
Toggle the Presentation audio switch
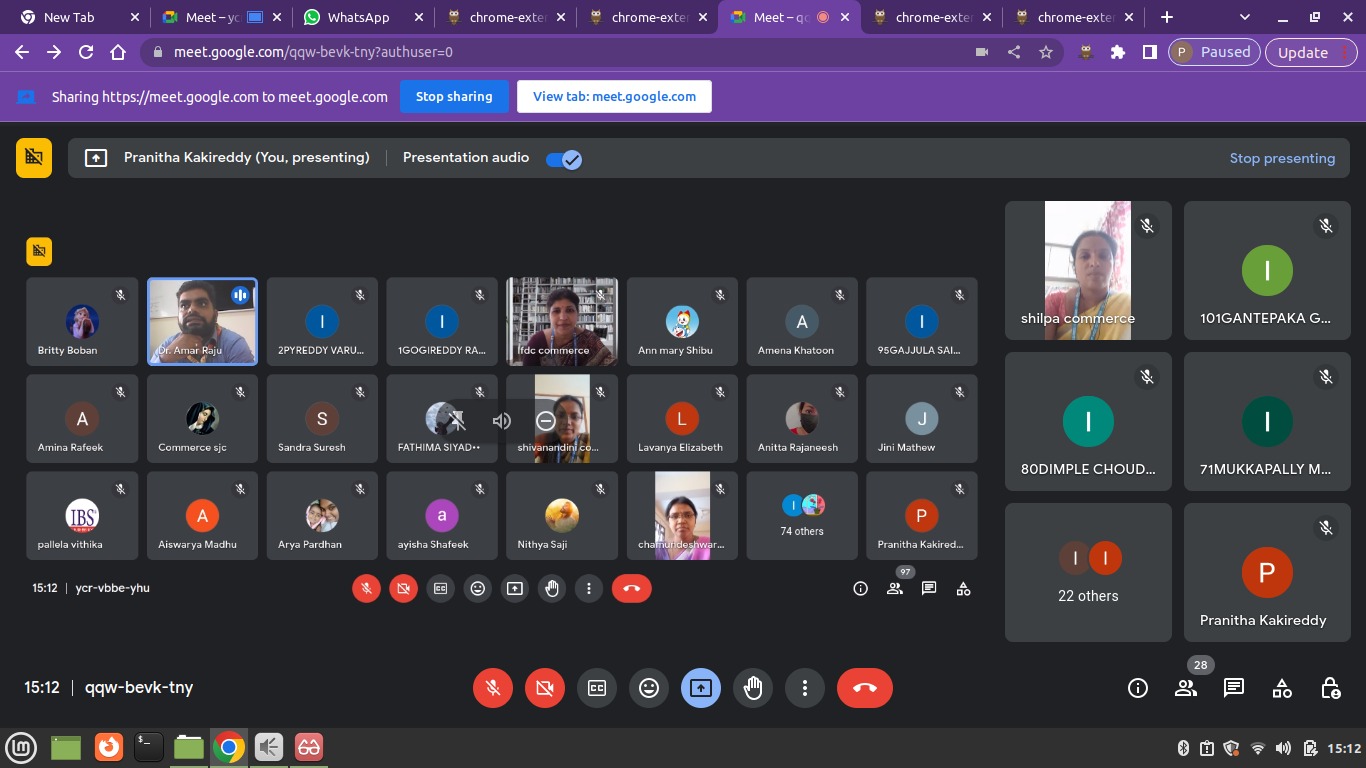[x=564, y=159]
